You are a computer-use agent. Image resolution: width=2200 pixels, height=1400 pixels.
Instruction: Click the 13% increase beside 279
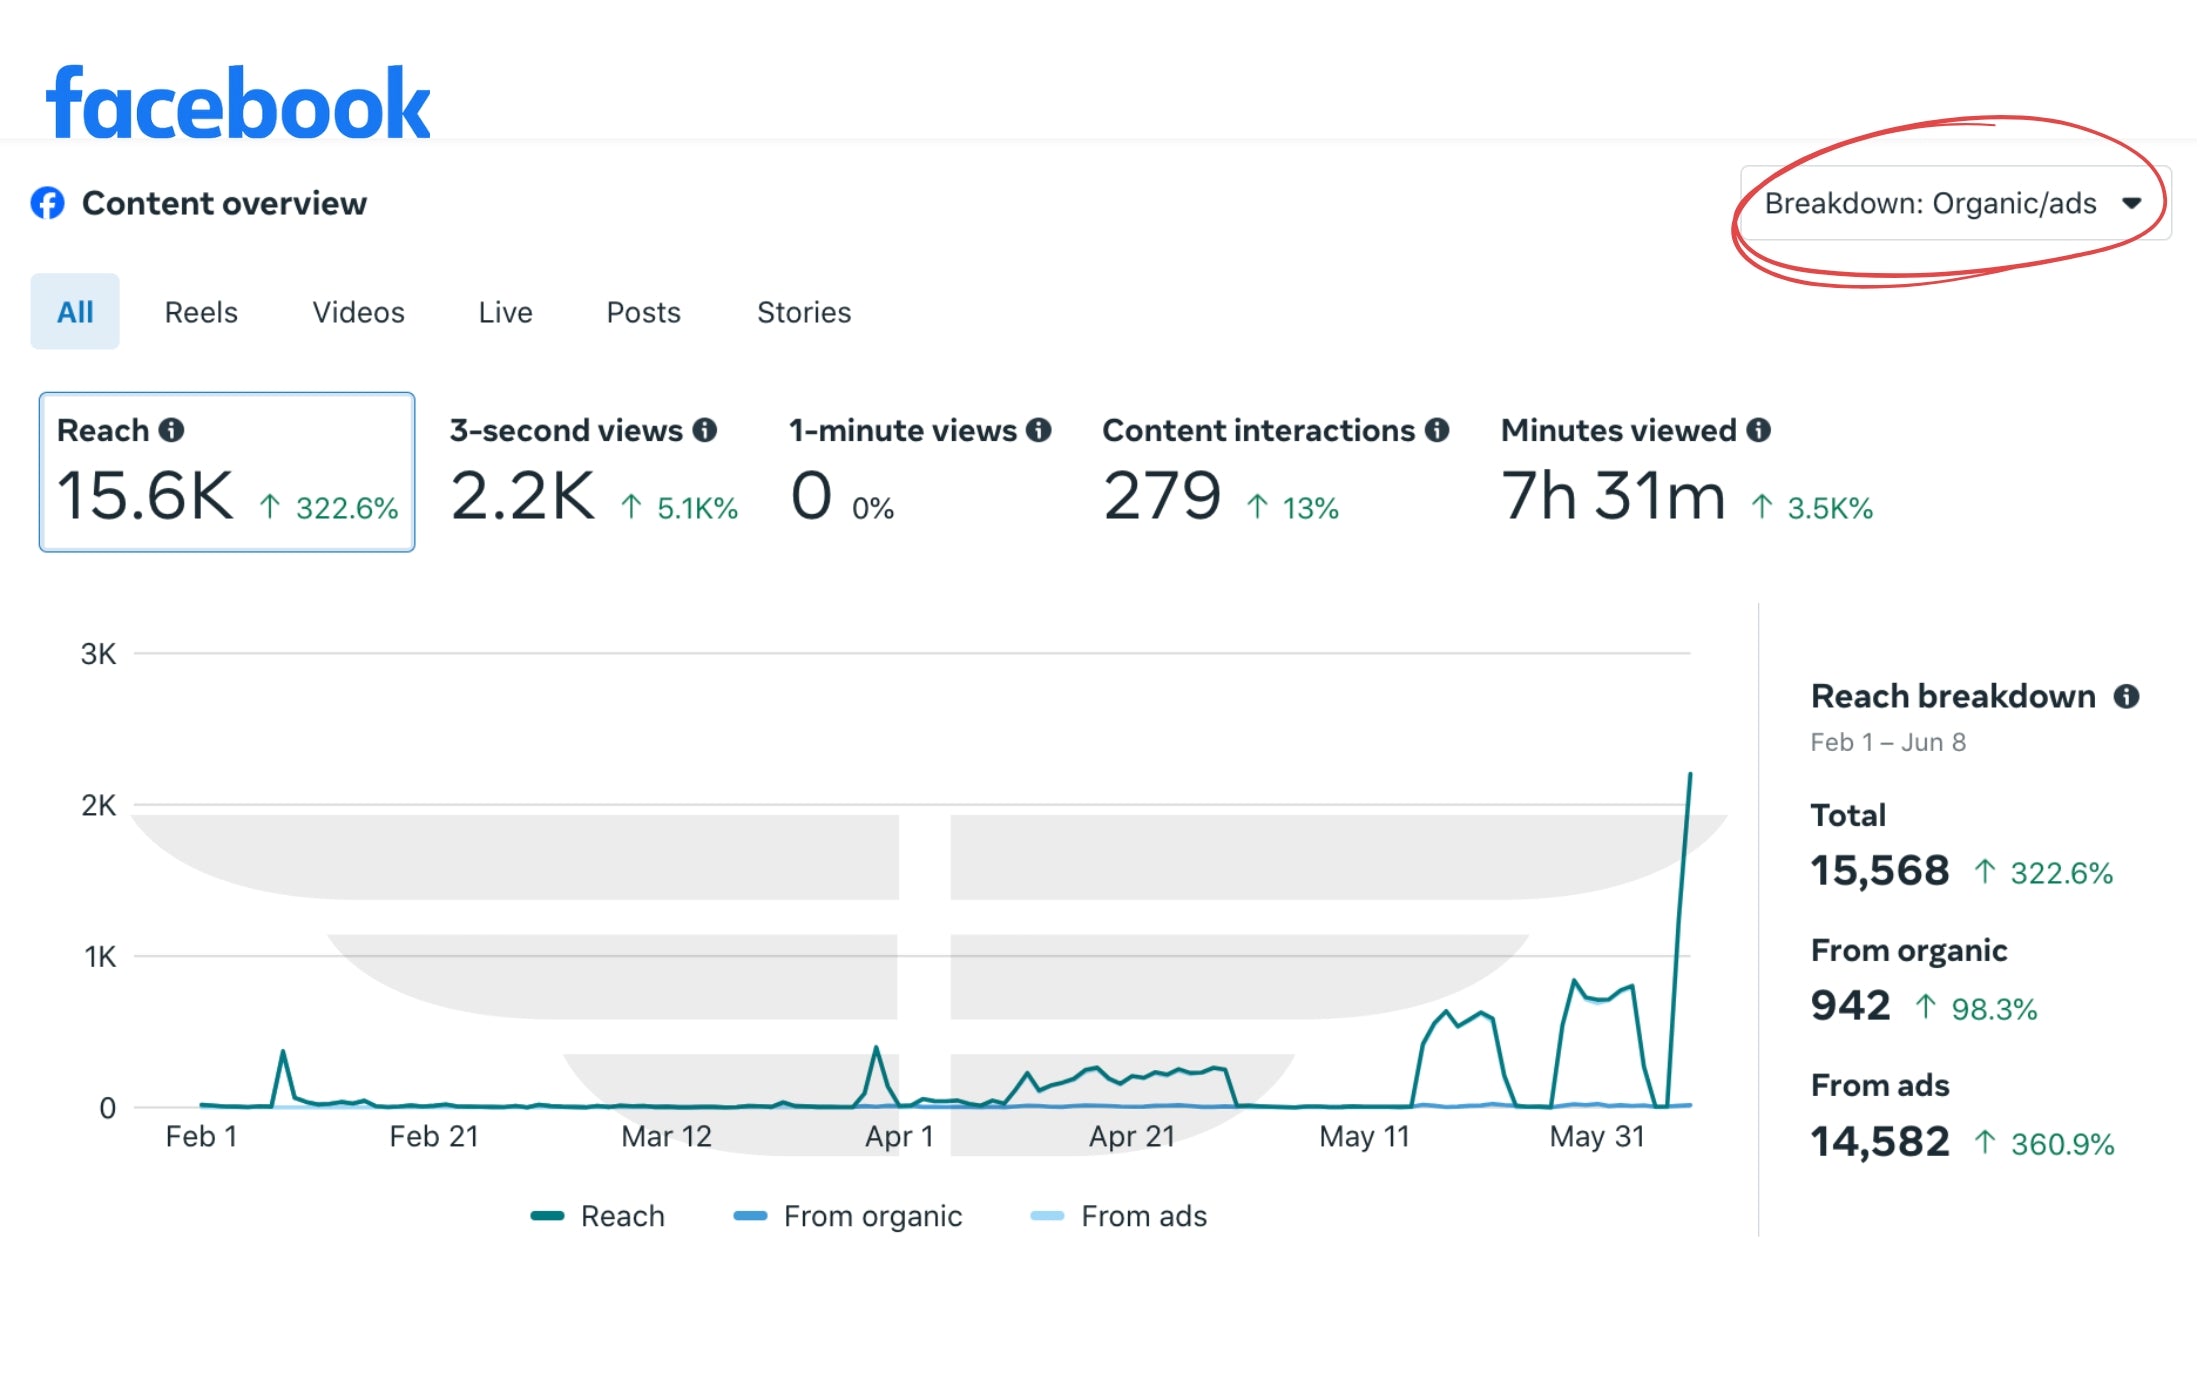1293,507
